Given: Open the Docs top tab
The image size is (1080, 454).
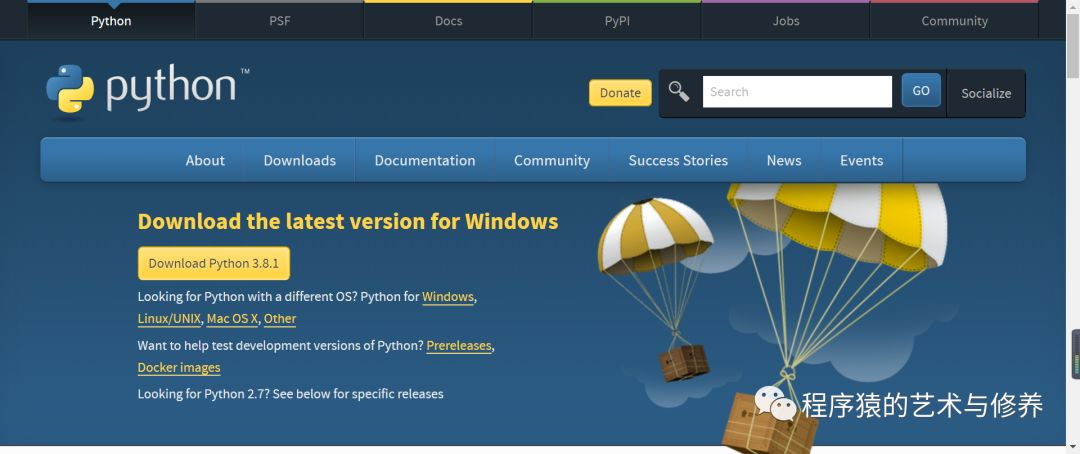Looking at the screenshot, I should coord(448,21).
